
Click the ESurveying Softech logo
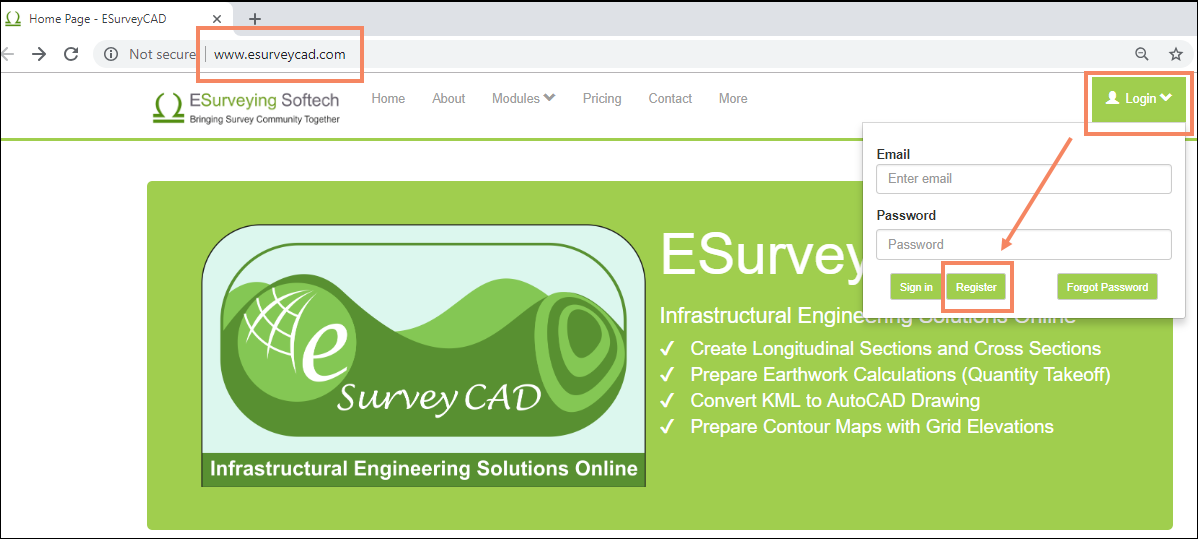tap(246, 107)
